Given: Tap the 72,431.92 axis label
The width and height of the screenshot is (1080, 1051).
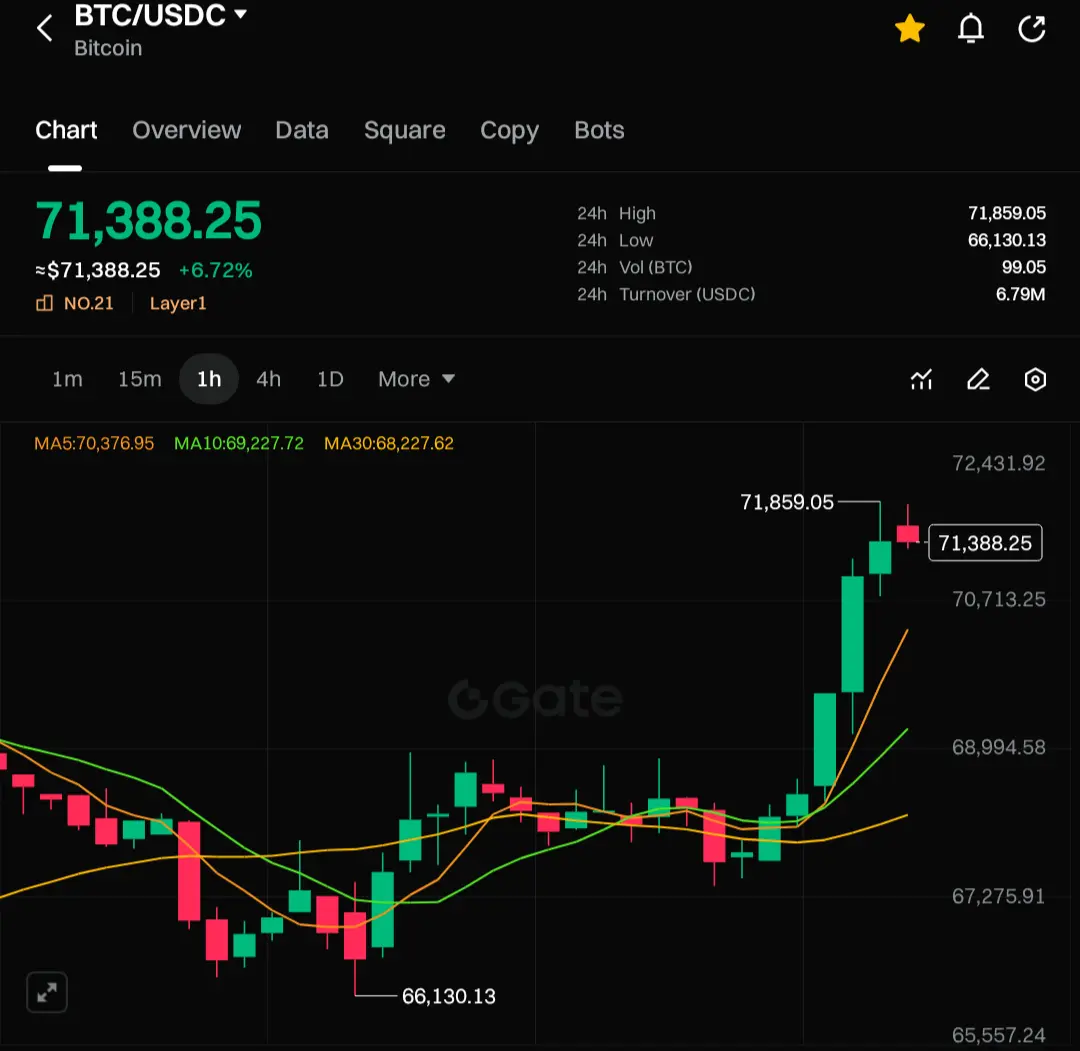Looking at the screenshot, I should pyautogui.click(x=998, y=463).
